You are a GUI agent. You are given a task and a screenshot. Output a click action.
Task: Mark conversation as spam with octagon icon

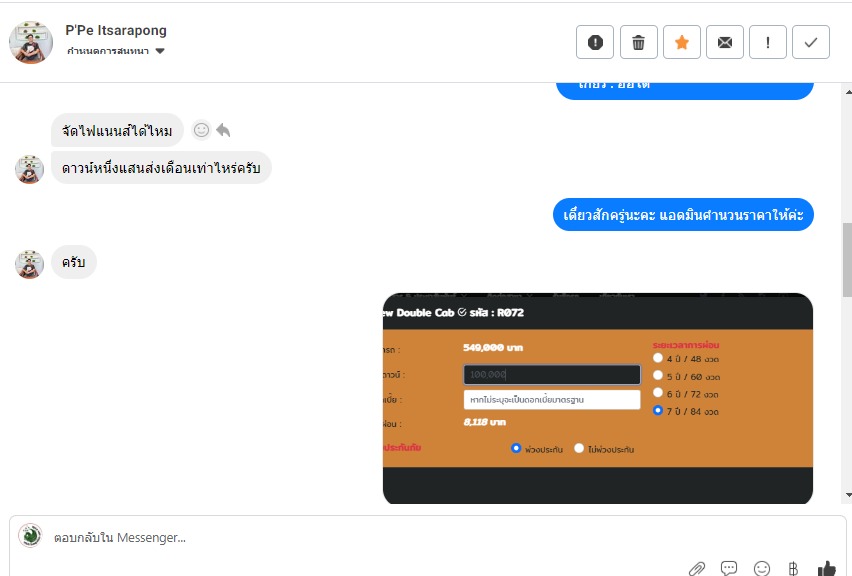pyautogui.click(x=595, y=42)
